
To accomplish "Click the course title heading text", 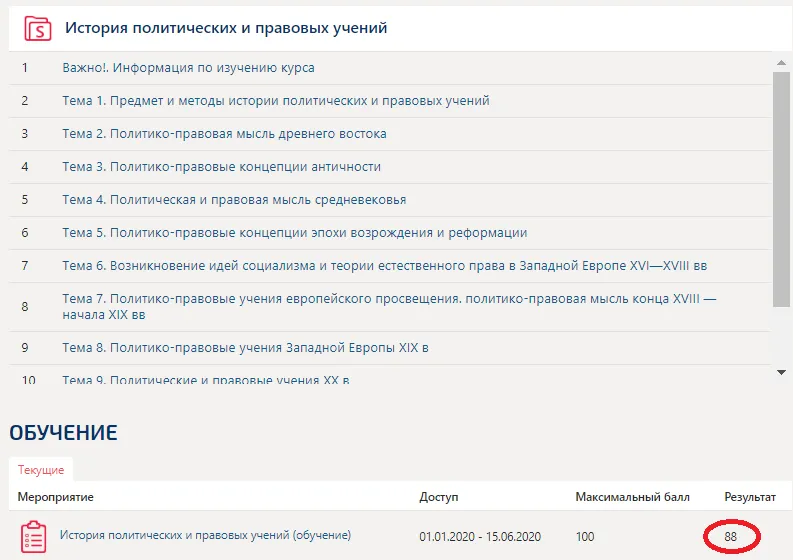I will 226,28.
